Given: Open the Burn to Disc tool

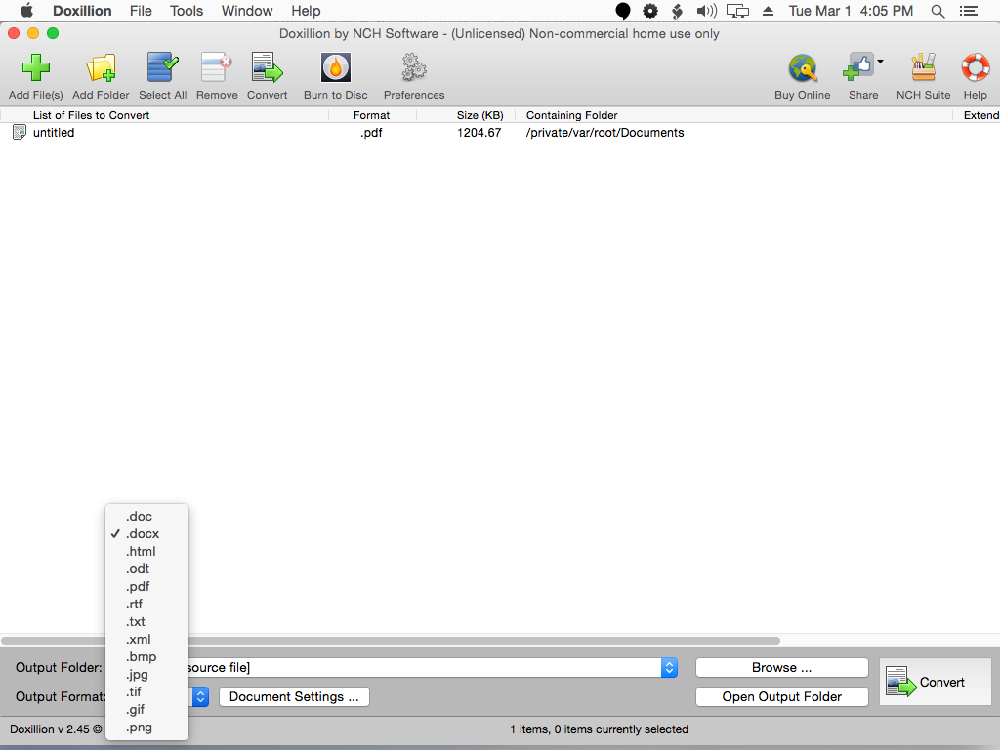Looking at the screenshot, I should [335, 68].
